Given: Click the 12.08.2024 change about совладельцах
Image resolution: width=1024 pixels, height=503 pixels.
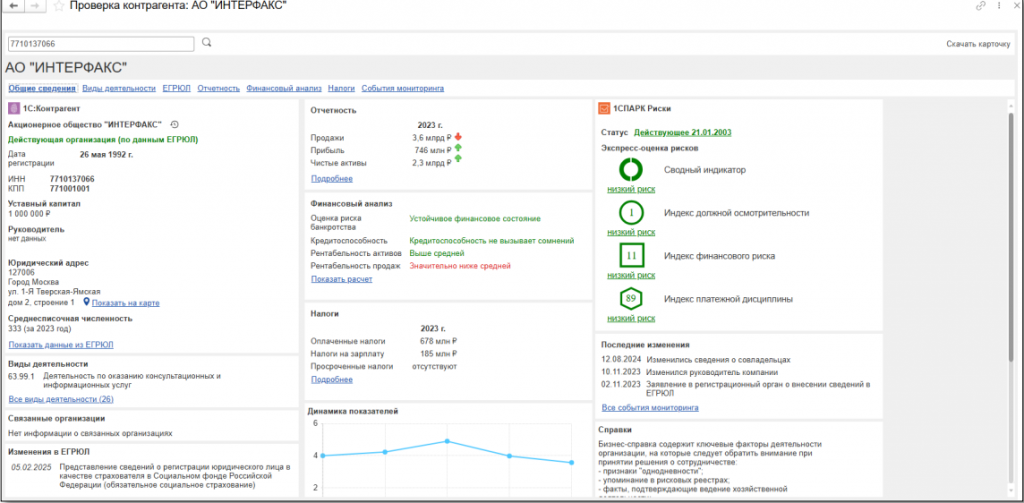Looking at the screenshot, I should [x=696, y=359].
